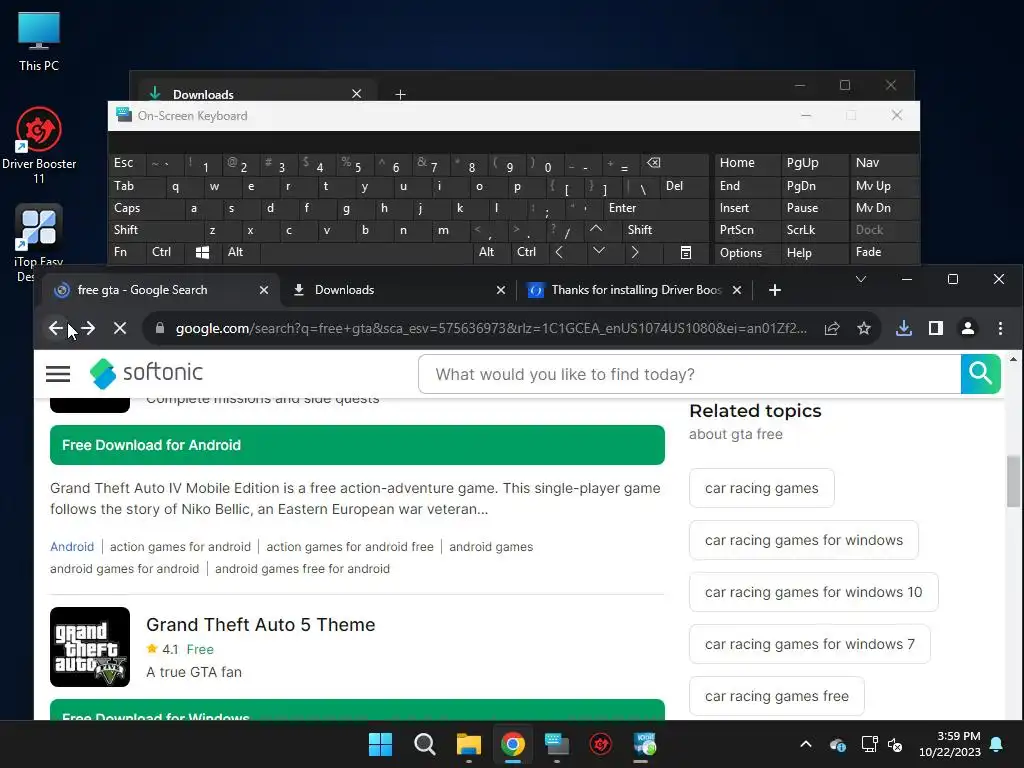Click action games for android free tag

pos(349,547)
